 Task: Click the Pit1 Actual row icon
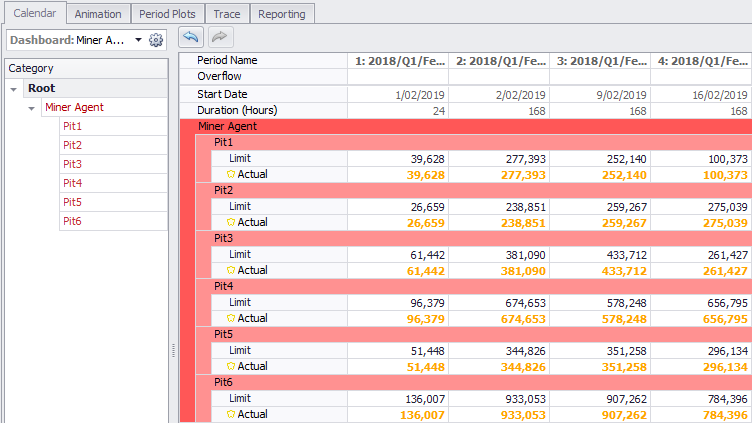[231, 174]
